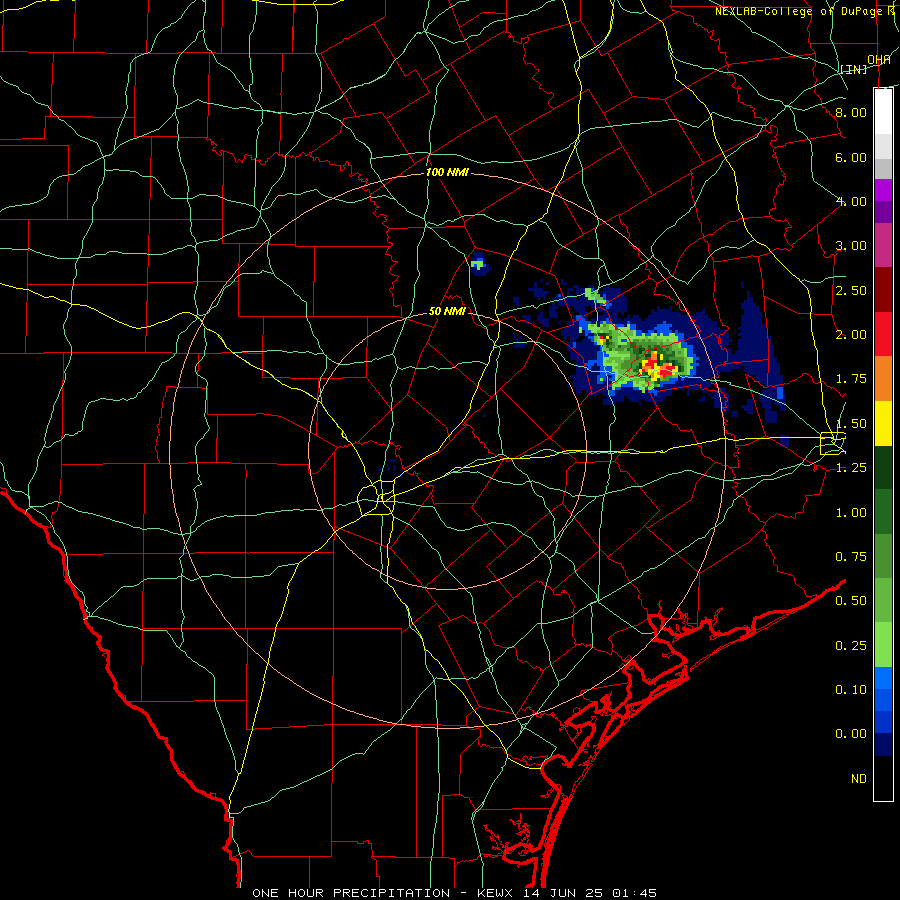Select the yellow 1.50 legend color block
Viewport: 900px width, 900px height.
click(x=883, y=423)
